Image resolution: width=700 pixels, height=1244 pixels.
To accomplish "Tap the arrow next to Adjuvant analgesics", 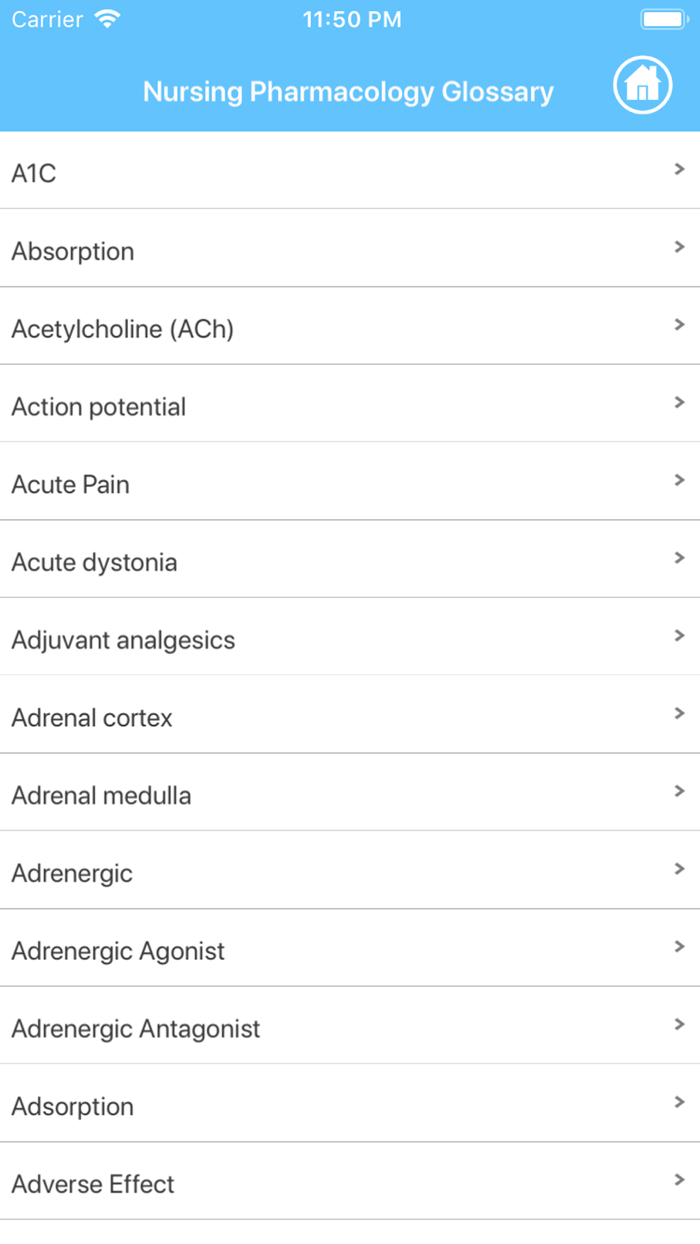I will (x=679, y=636).
